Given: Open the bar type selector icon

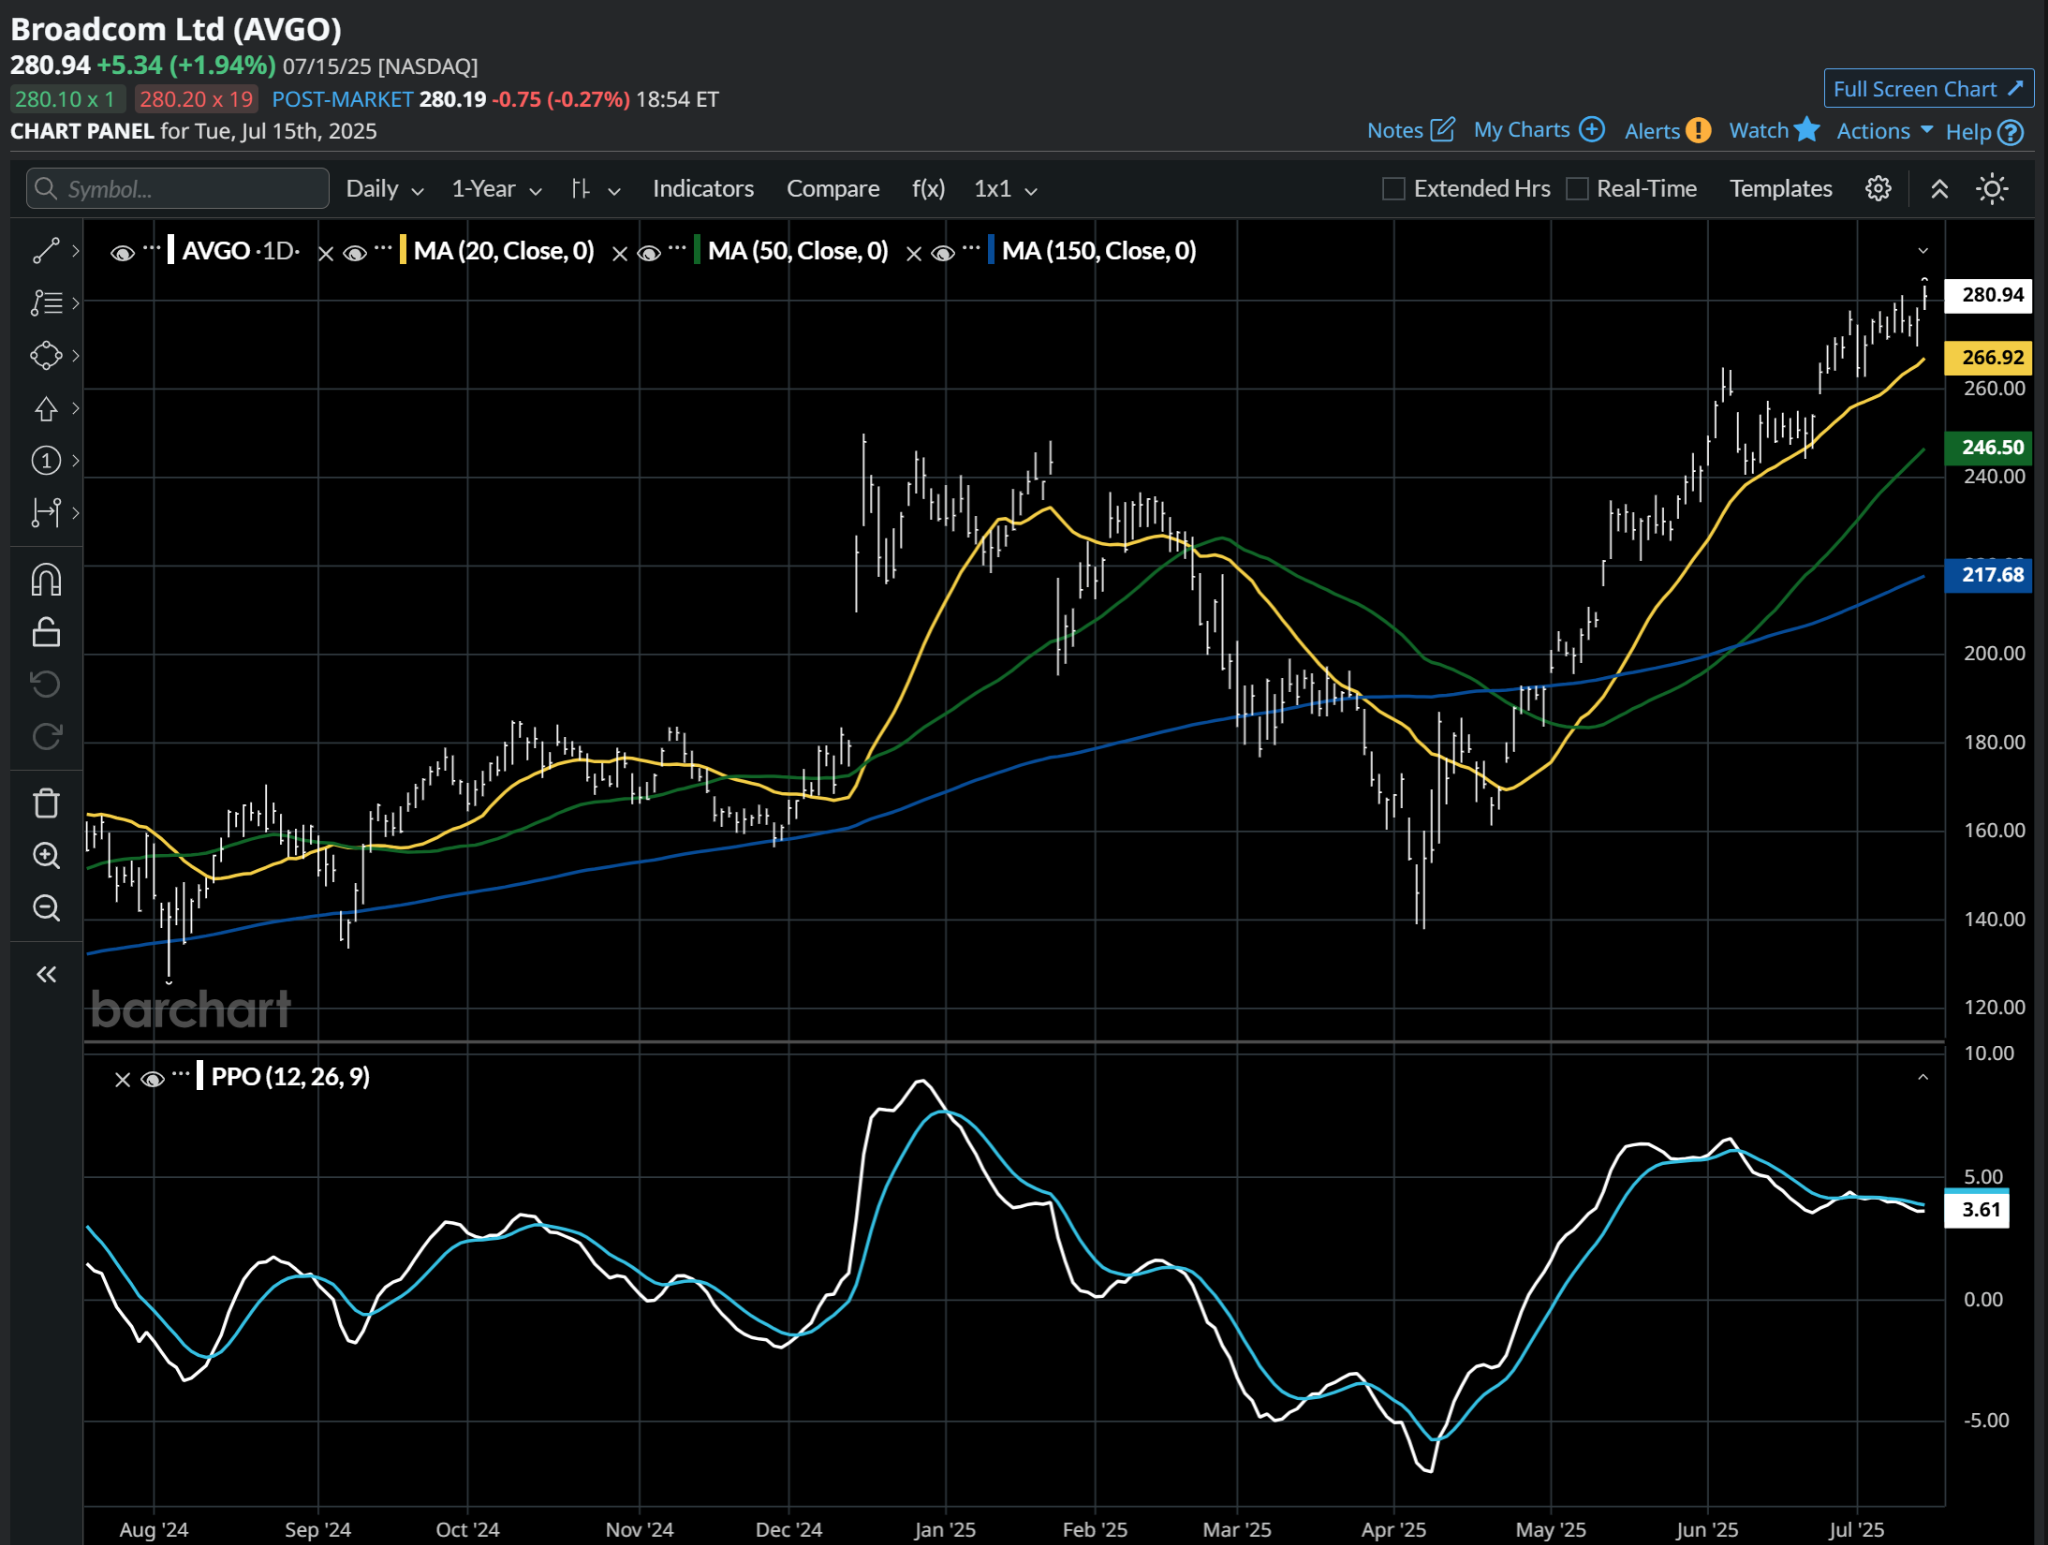Looking at the screenshot, I should point(581,189).
